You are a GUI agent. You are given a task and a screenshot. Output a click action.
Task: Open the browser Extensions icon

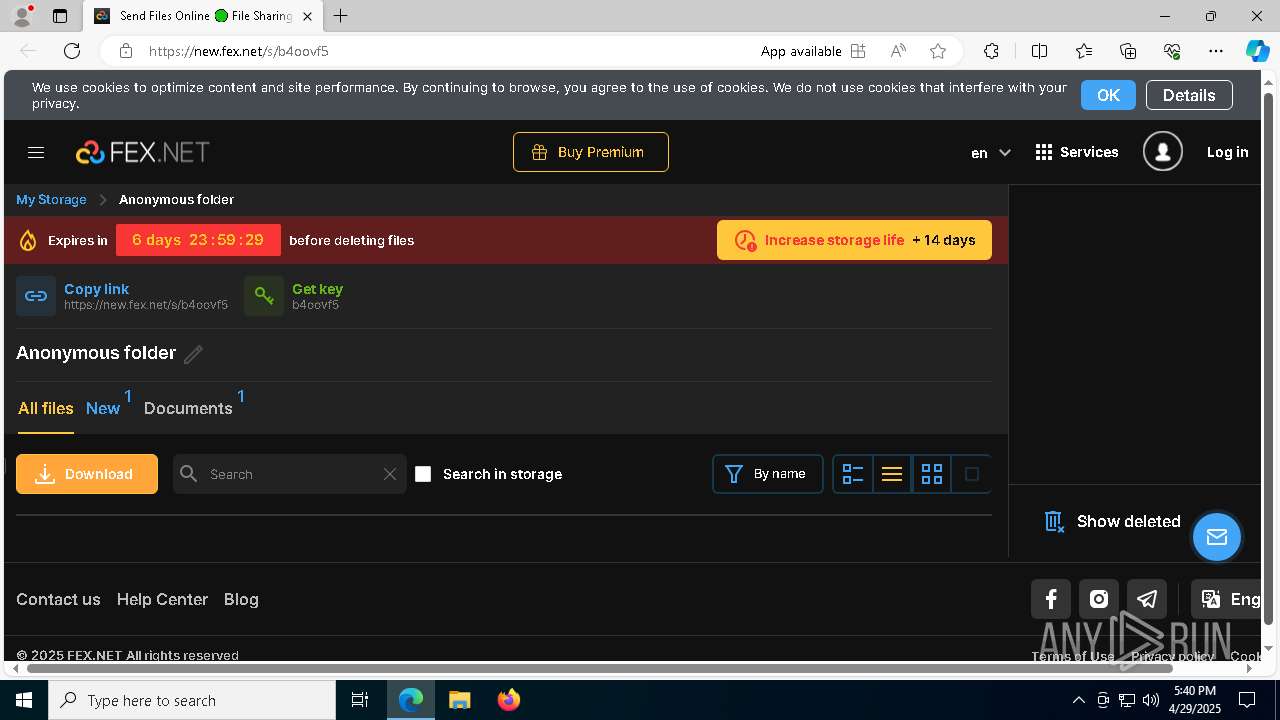point(991,51)
